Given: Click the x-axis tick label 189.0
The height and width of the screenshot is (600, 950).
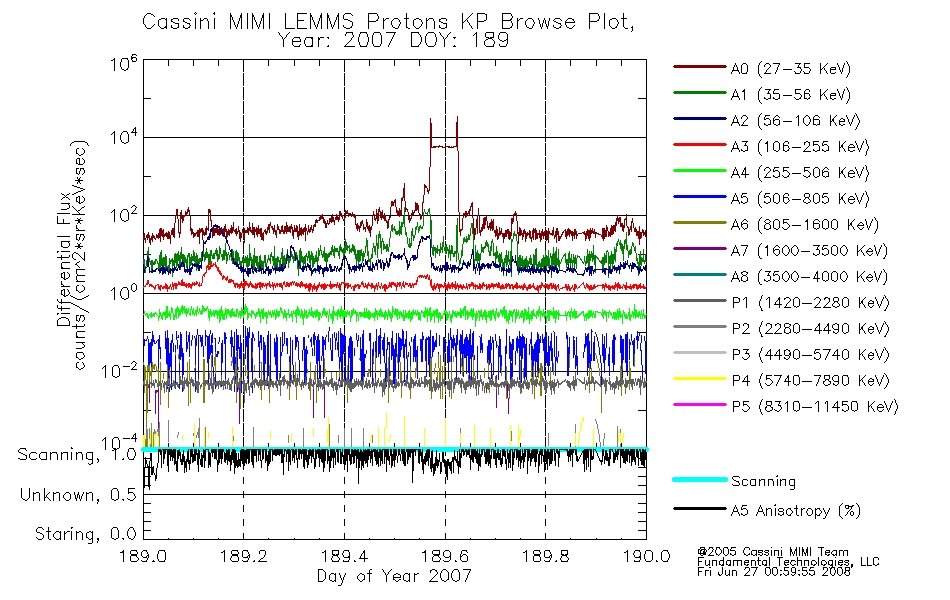Looking at the screenshot, I should pos(143,556).
